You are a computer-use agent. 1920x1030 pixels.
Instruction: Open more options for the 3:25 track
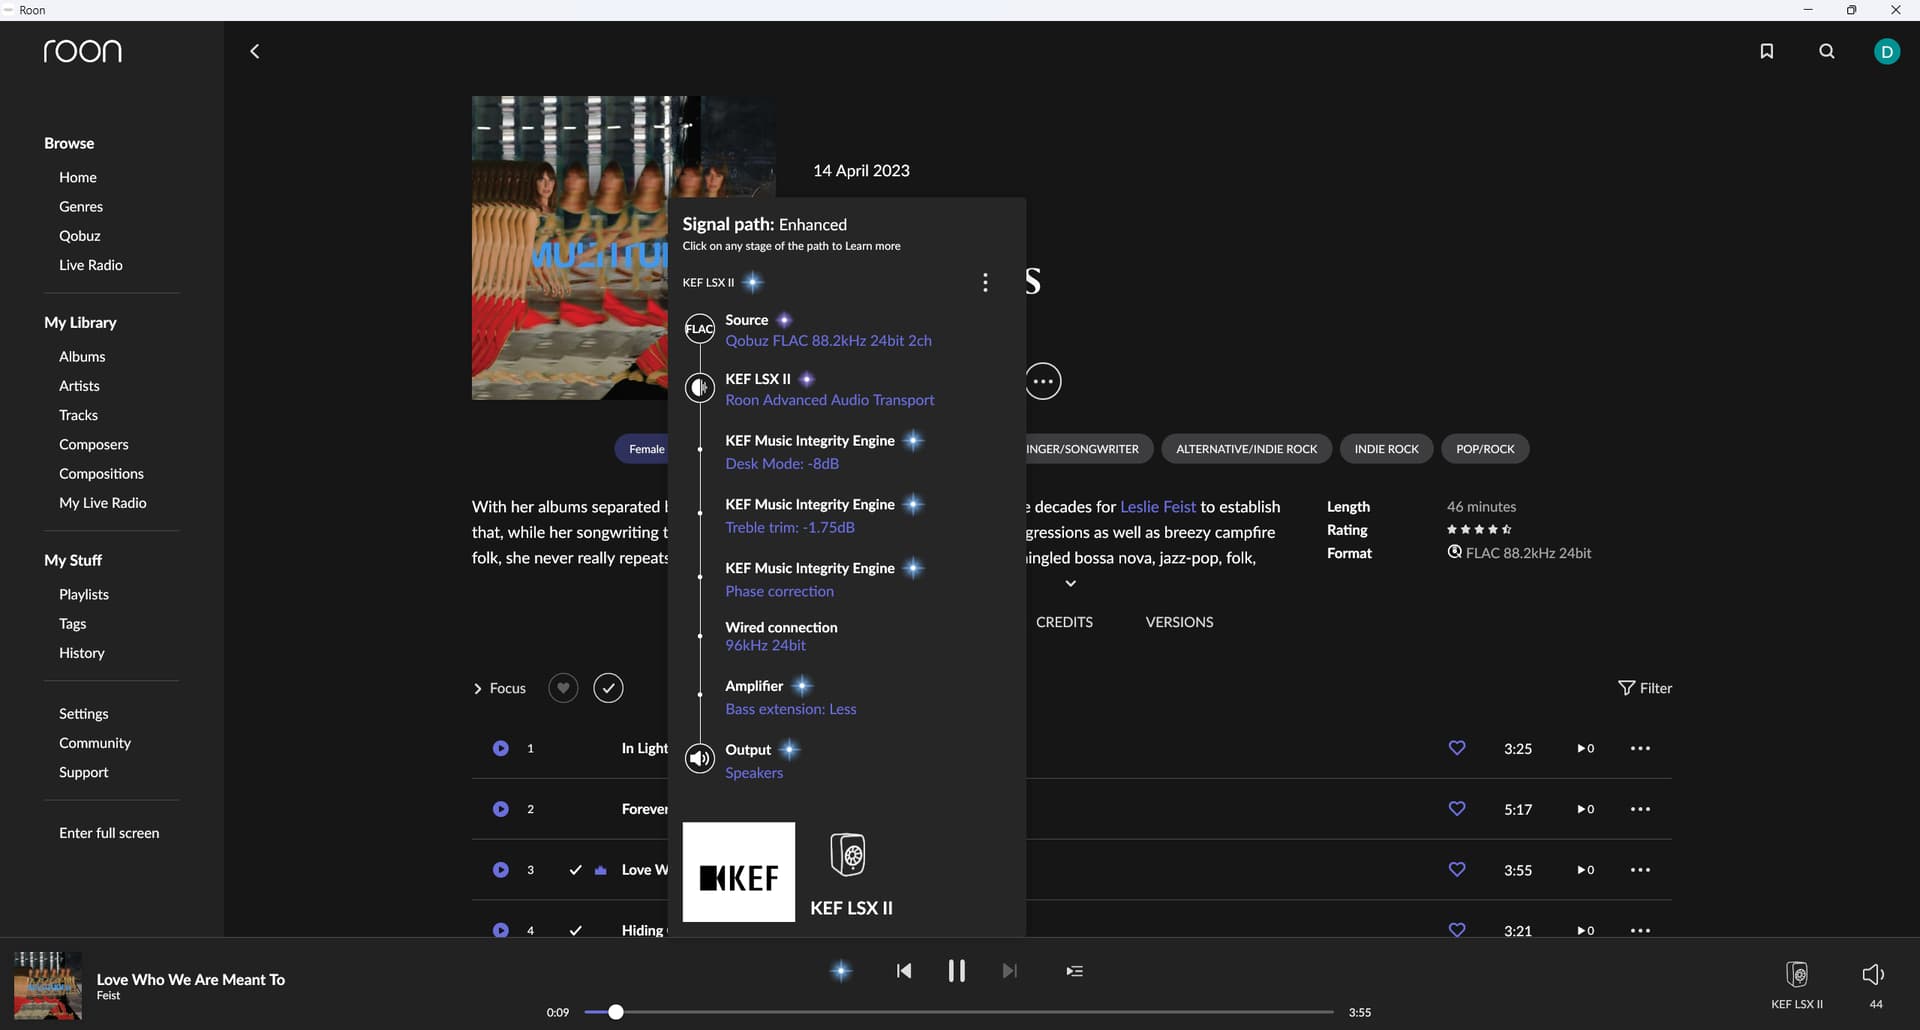point(1640,748)
